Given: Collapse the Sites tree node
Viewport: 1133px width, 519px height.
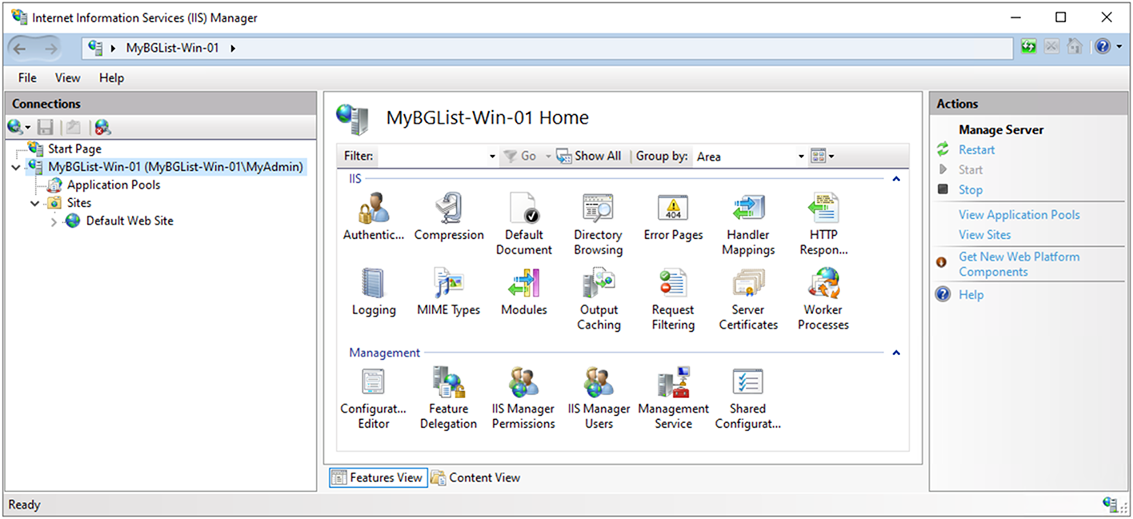Looking at the screenshot, I should 34,203.
